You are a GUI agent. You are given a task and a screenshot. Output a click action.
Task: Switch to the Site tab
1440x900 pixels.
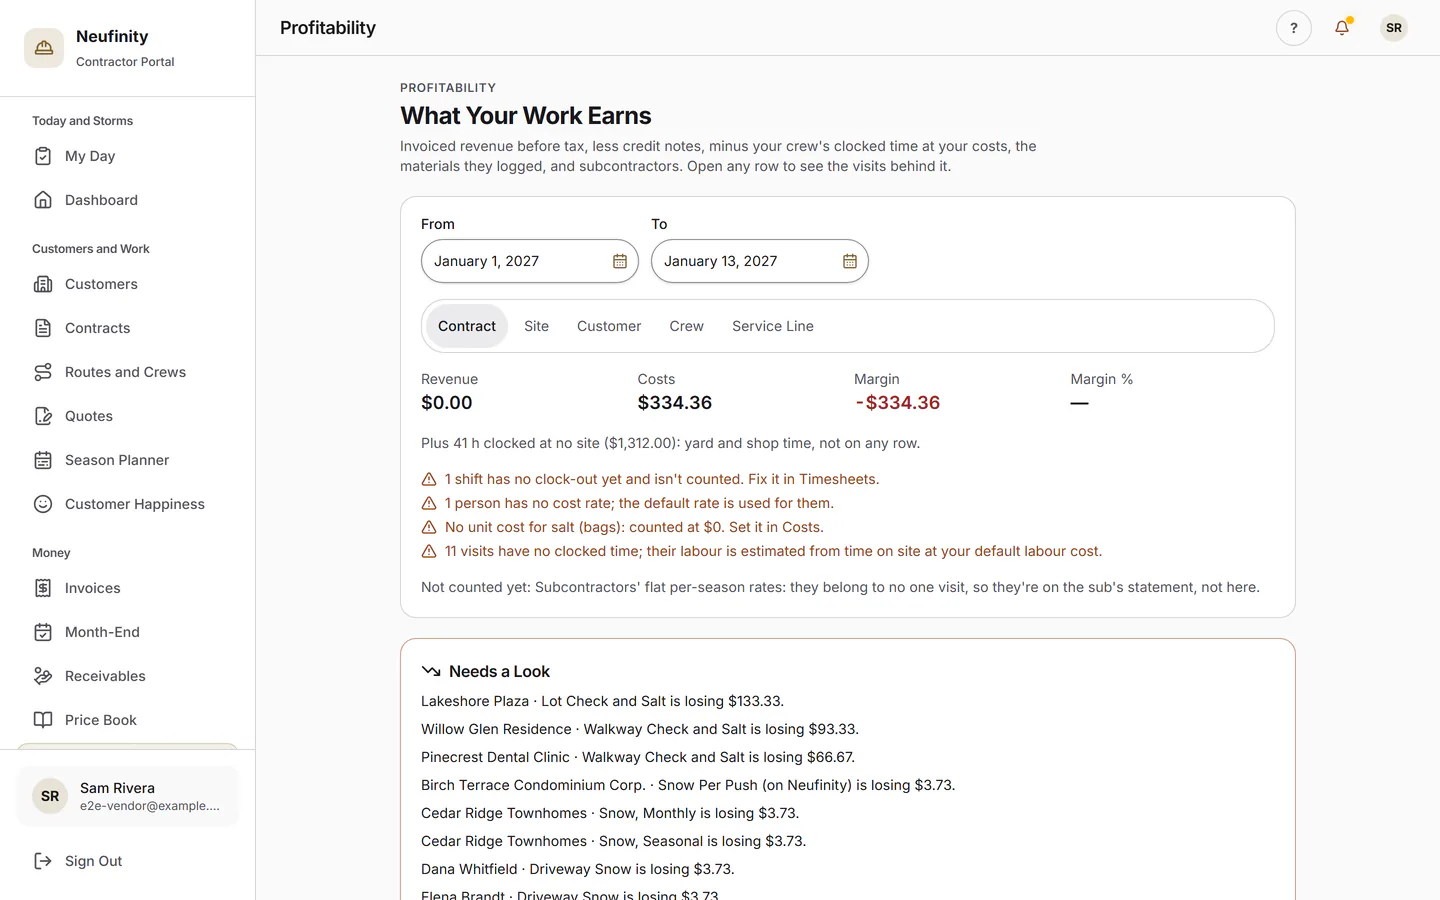pos(536,326)
